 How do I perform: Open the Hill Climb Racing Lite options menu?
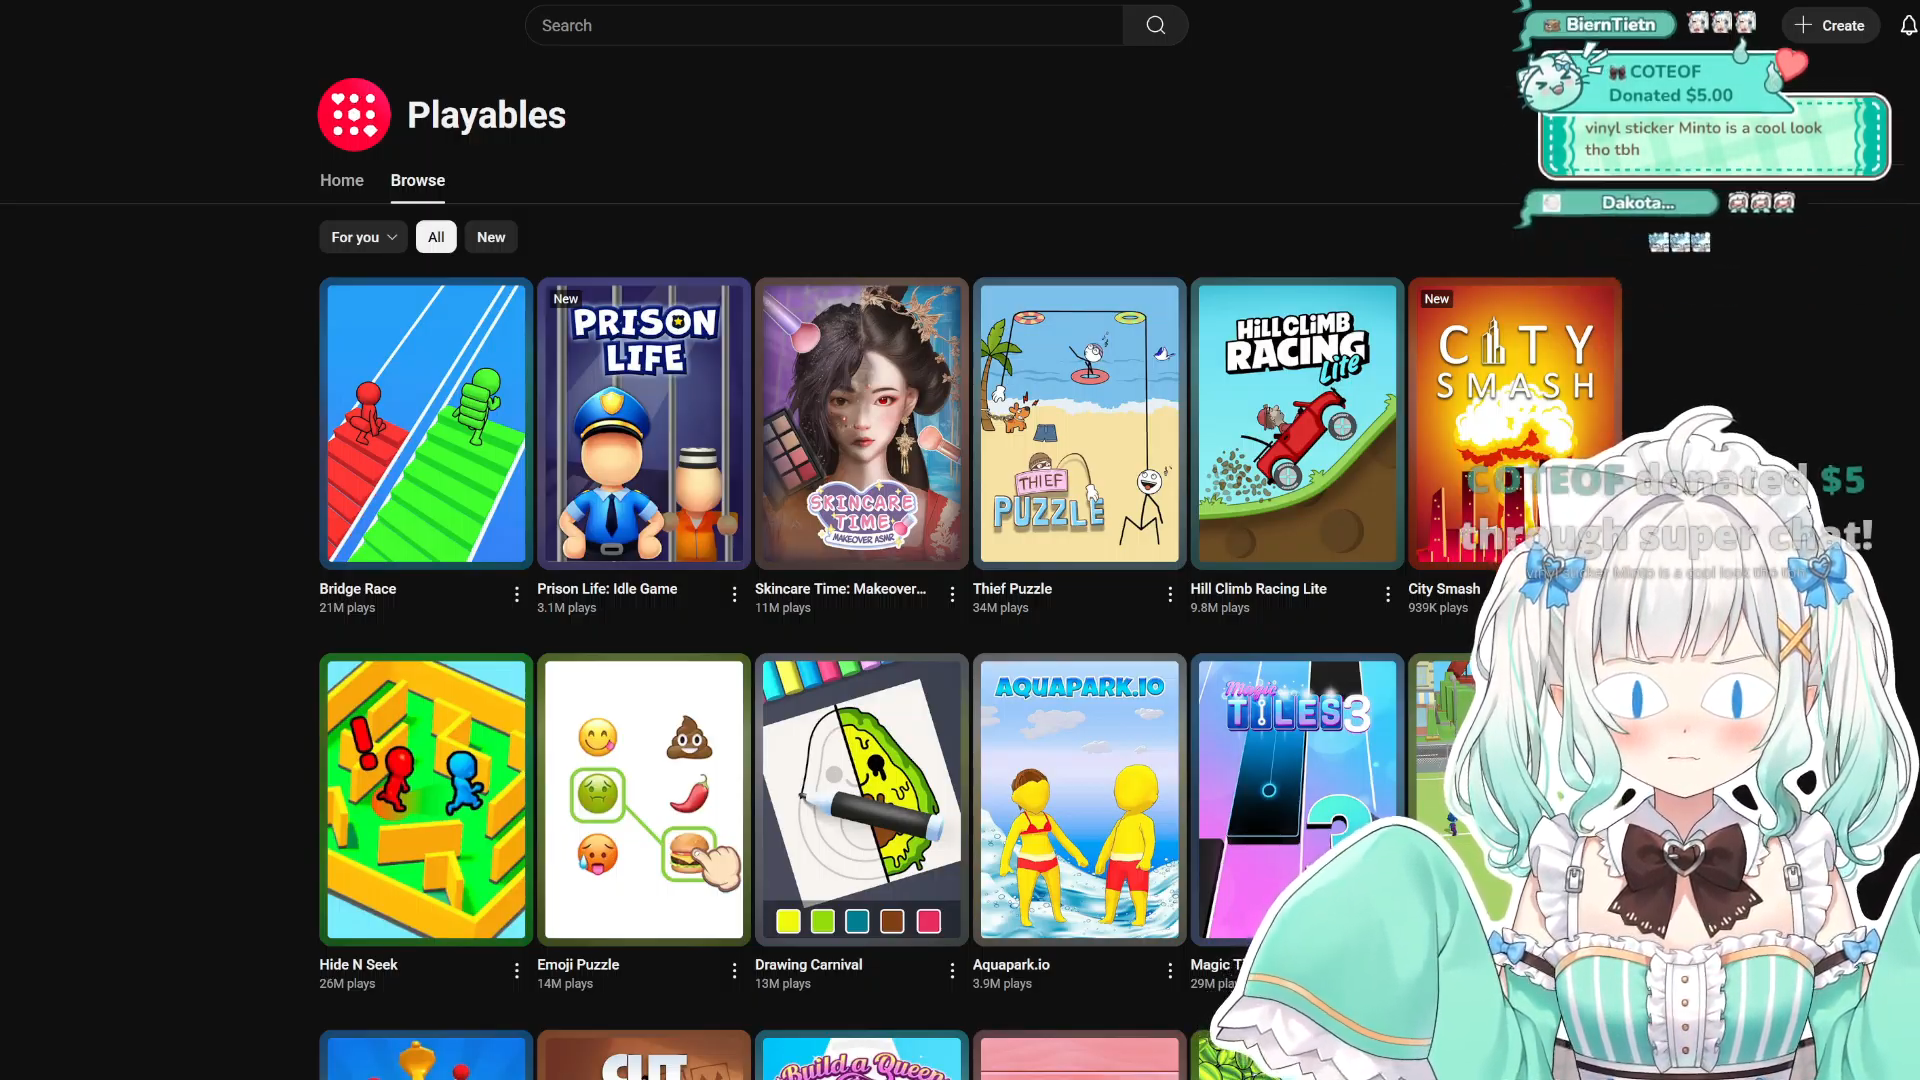1388,595
